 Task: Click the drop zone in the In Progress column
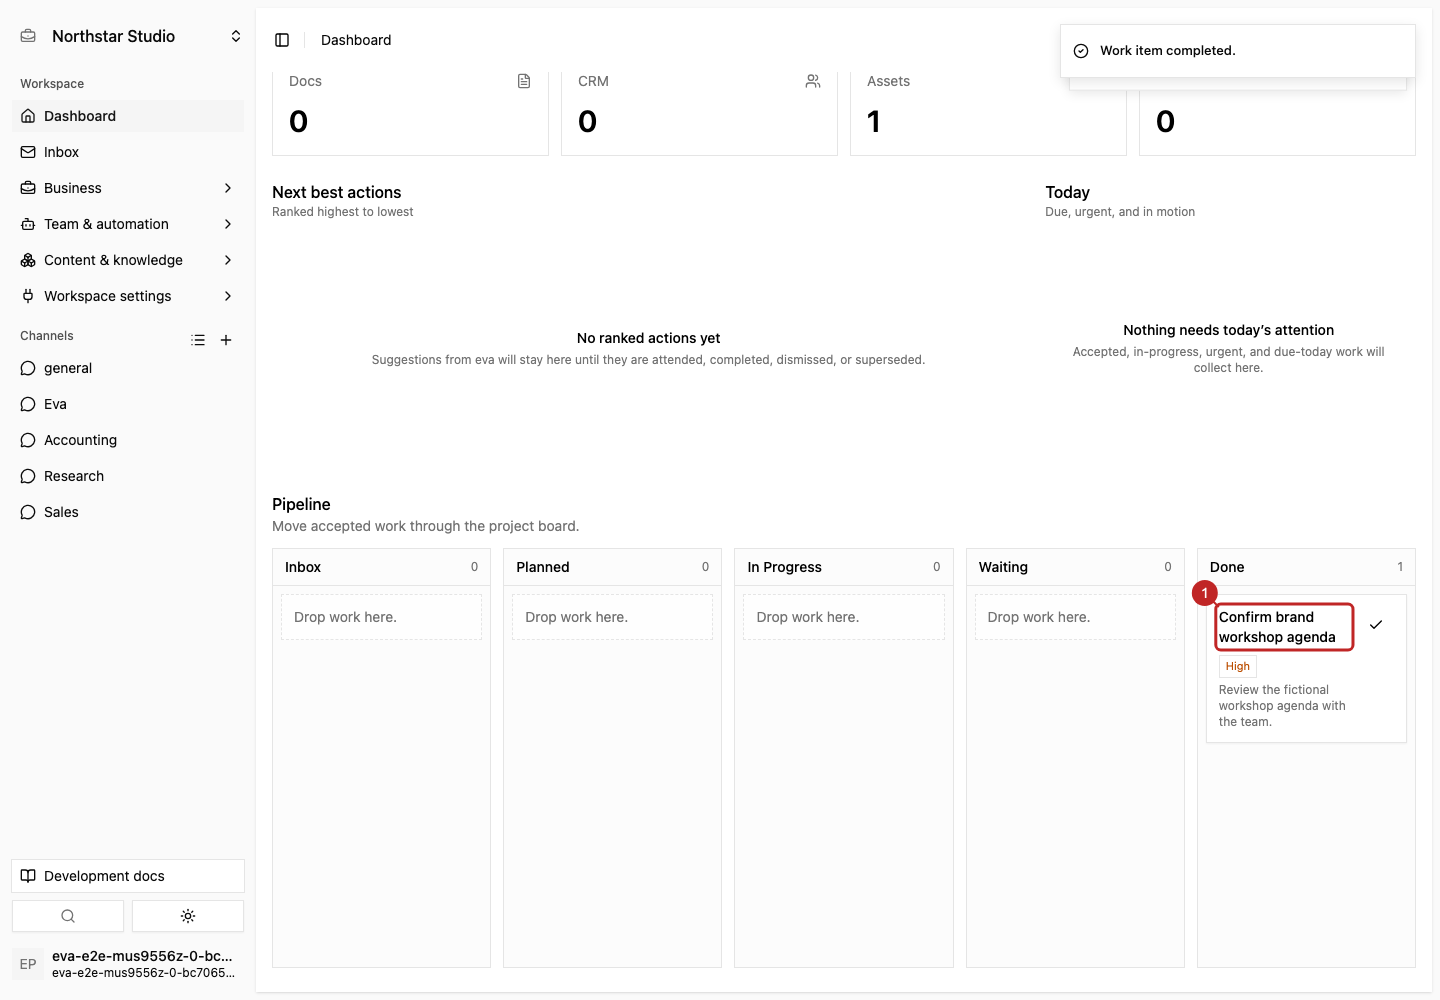(844, 617)
